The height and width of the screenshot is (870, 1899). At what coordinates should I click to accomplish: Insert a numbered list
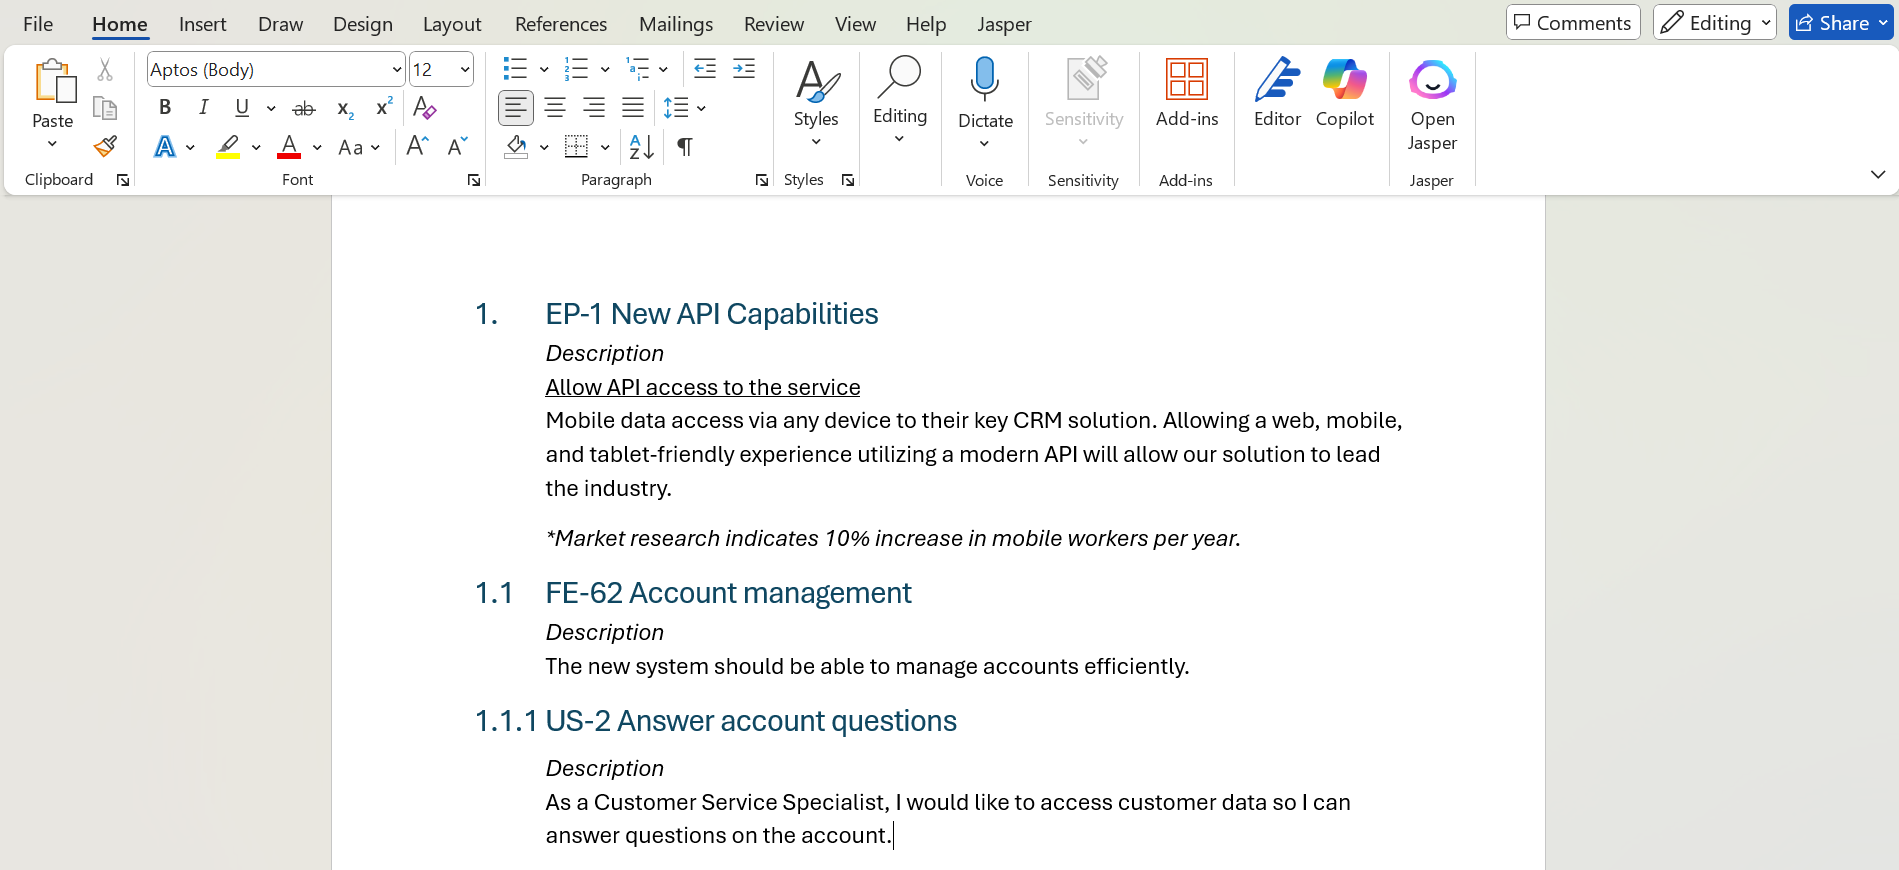pos(576,69)
